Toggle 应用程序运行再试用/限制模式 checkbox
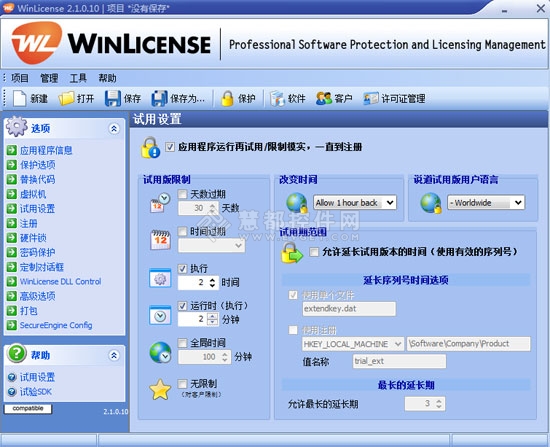Image resolution: width=550 pixels, height=447 pixels. [x=170, y=147]
